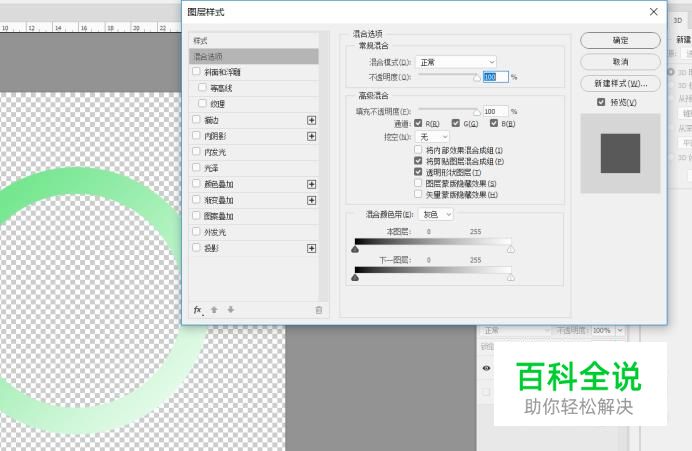Add another 渐变叠加 effect with plus icon
This screenshot has width=692, height=451.
pyautogui.click(x=312, y=200)
